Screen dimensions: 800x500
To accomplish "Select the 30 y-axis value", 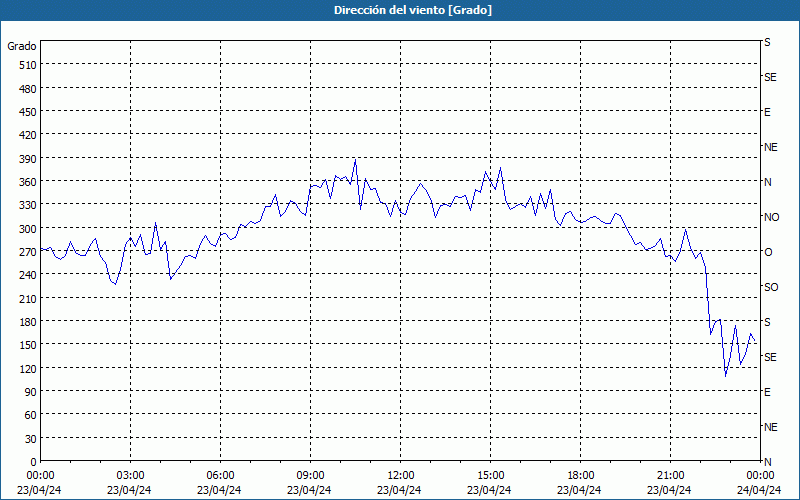I will point(31,439).
